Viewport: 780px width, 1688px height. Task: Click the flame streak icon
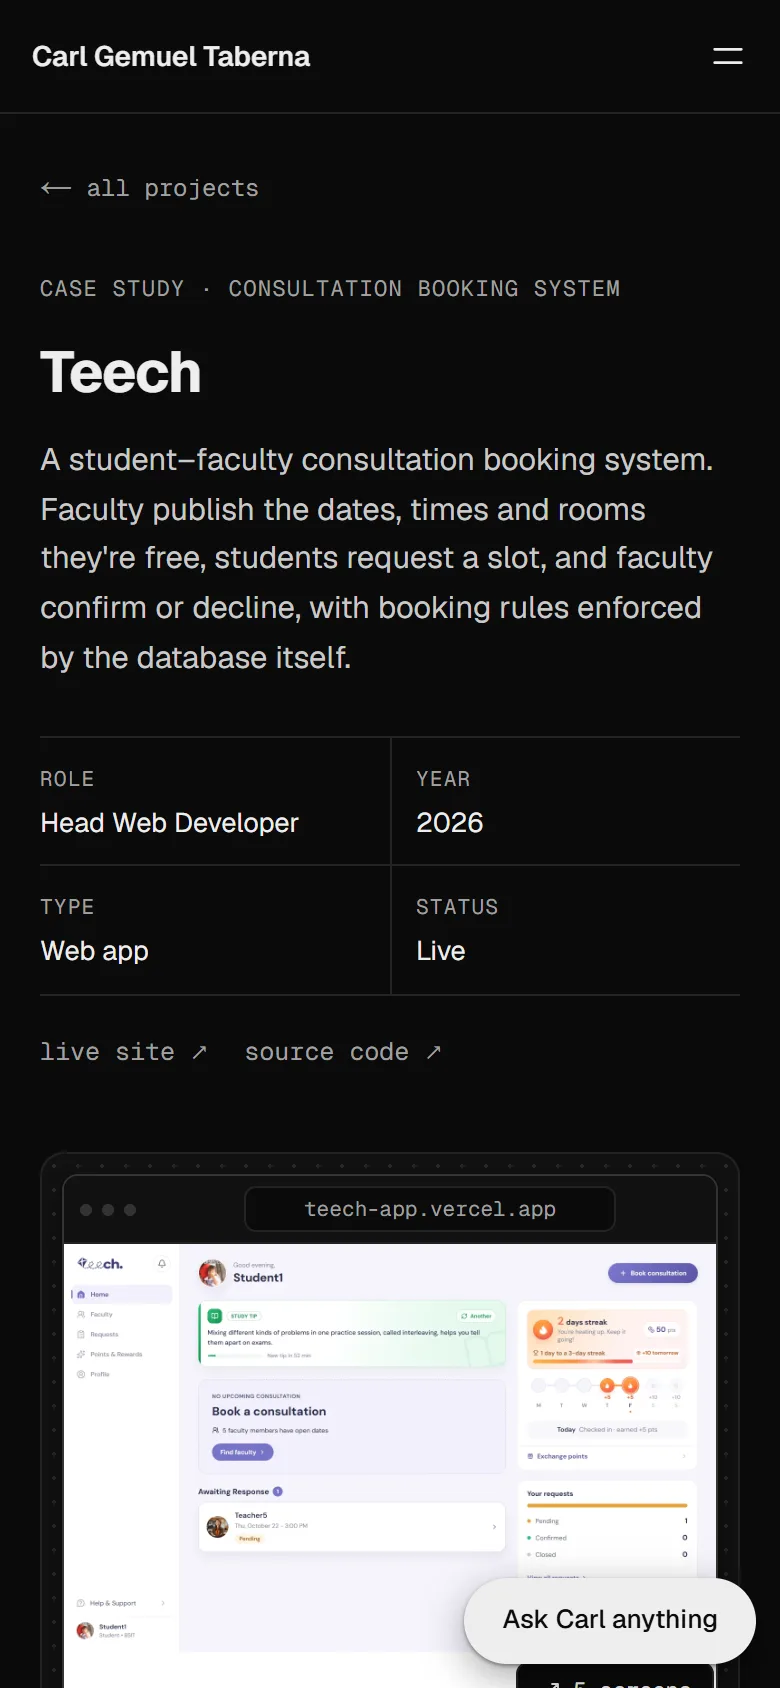coord(542,1330)
